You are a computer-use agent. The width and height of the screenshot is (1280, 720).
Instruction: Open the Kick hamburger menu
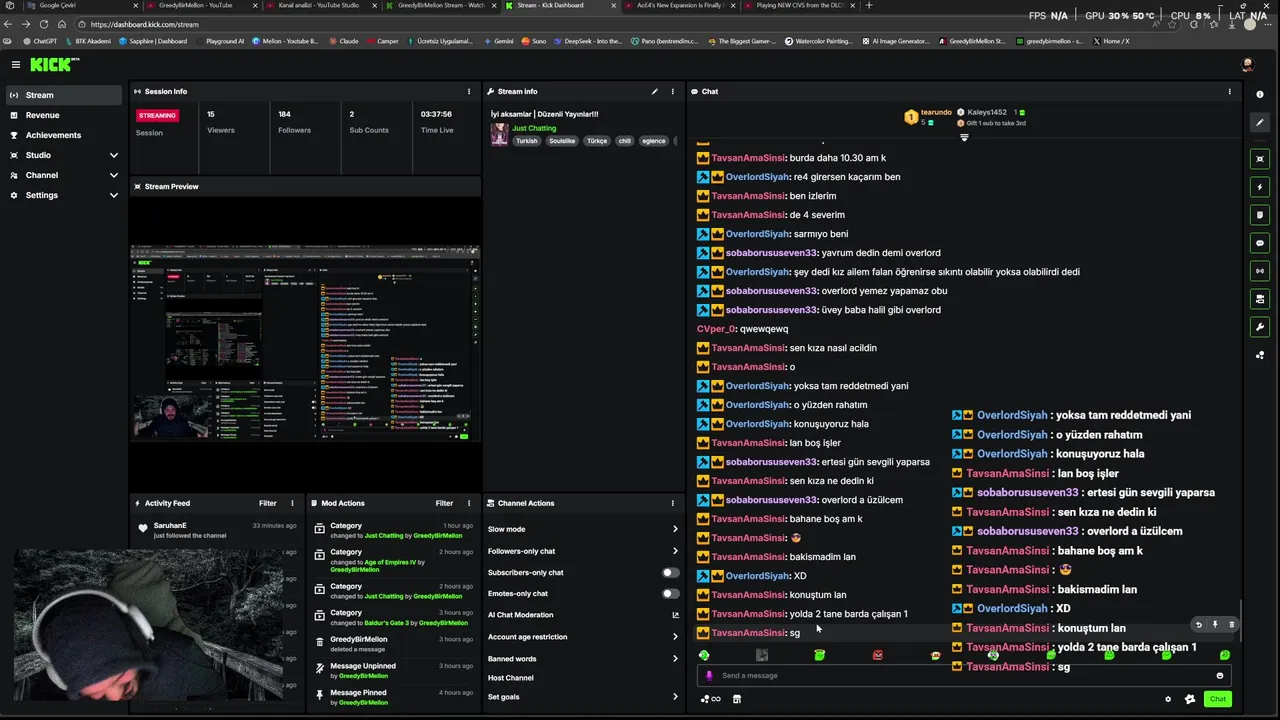click(x=15, y=64)
